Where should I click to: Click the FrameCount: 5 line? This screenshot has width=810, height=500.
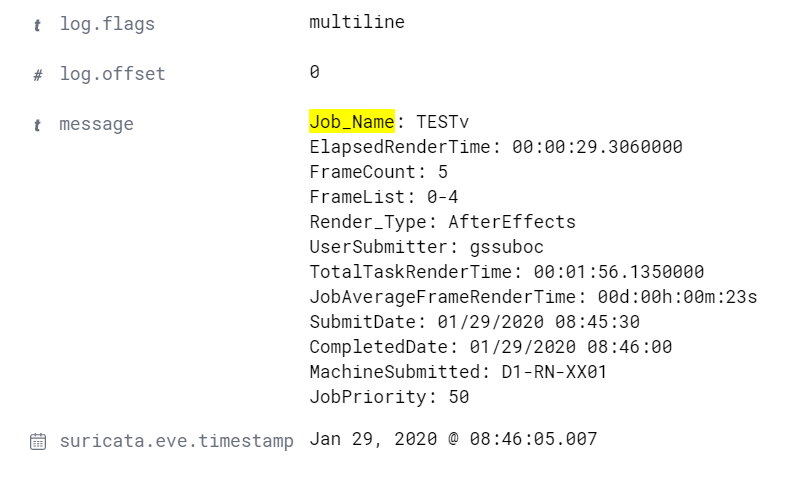pyautogui.click(x=379, y=171)
